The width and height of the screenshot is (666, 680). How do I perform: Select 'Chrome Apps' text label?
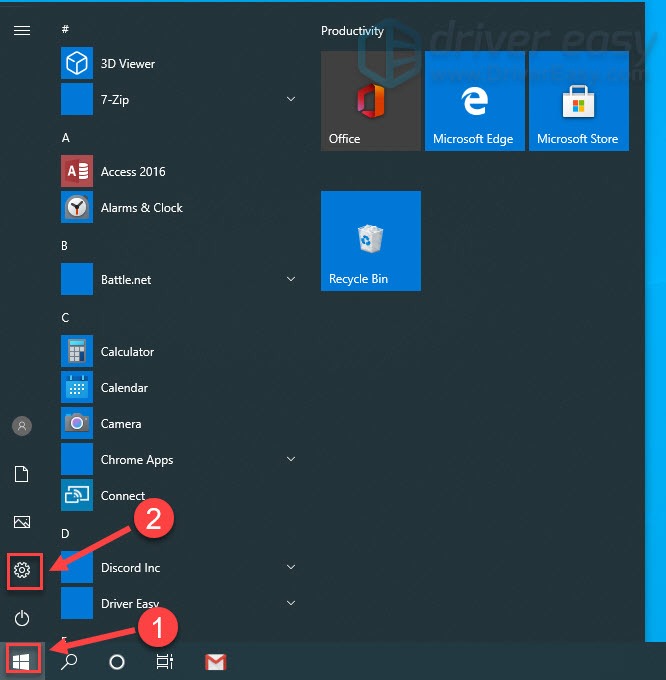click(137, 460)
